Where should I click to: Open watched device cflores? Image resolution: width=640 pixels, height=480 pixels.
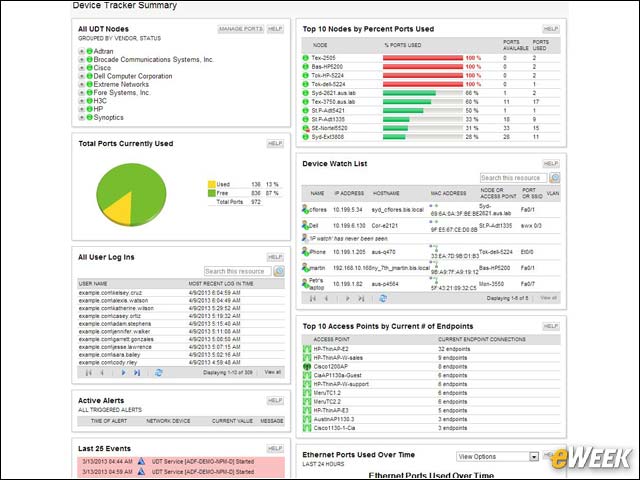tap(318, 209)
